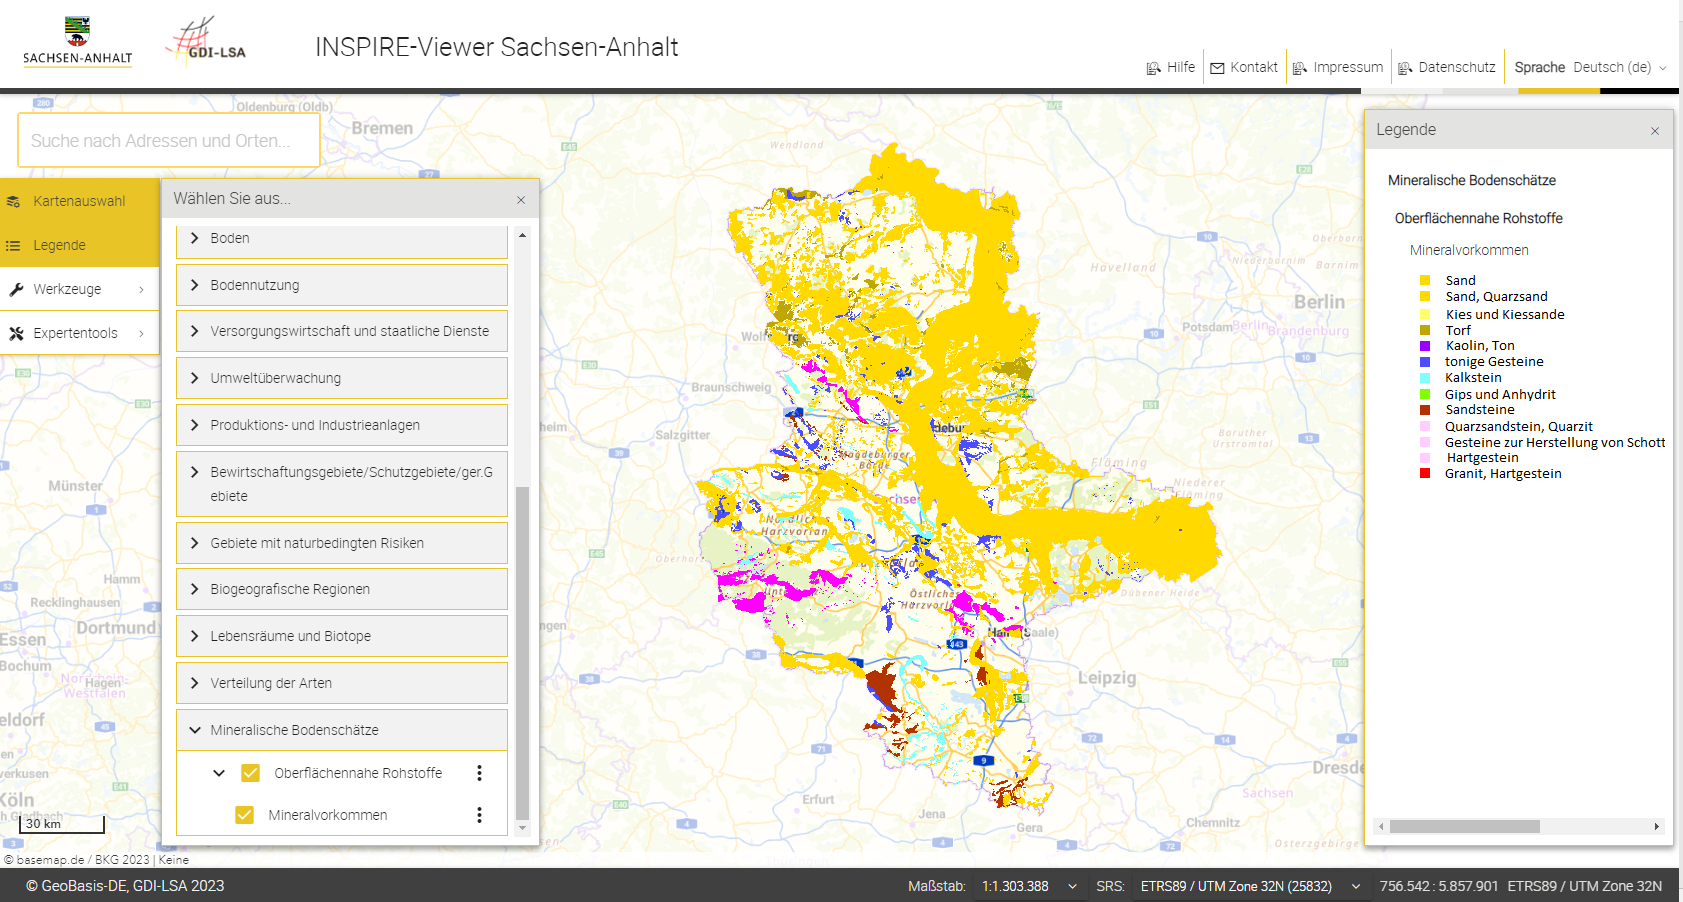Image resolution: width=1683 pixels, height=902 pixels.
Task: Click the address search input field
Action: click(168, 141)
